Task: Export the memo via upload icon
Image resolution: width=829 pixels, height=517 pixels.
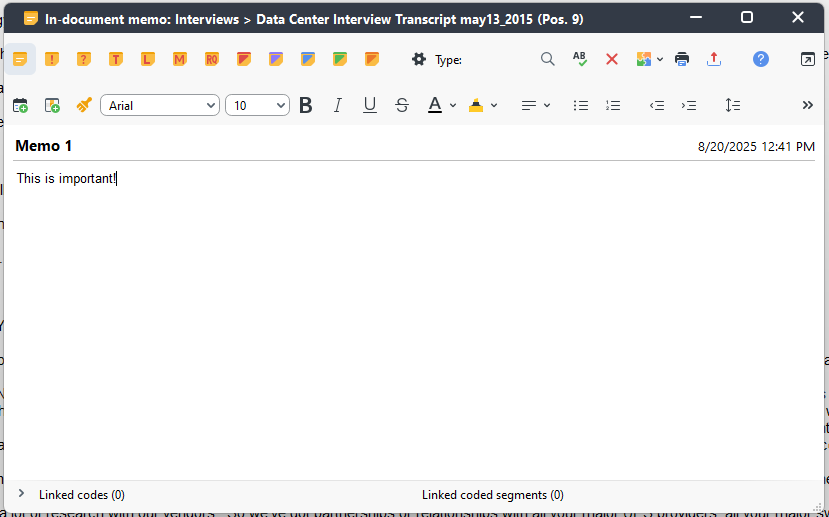Action: coord(714,59)
